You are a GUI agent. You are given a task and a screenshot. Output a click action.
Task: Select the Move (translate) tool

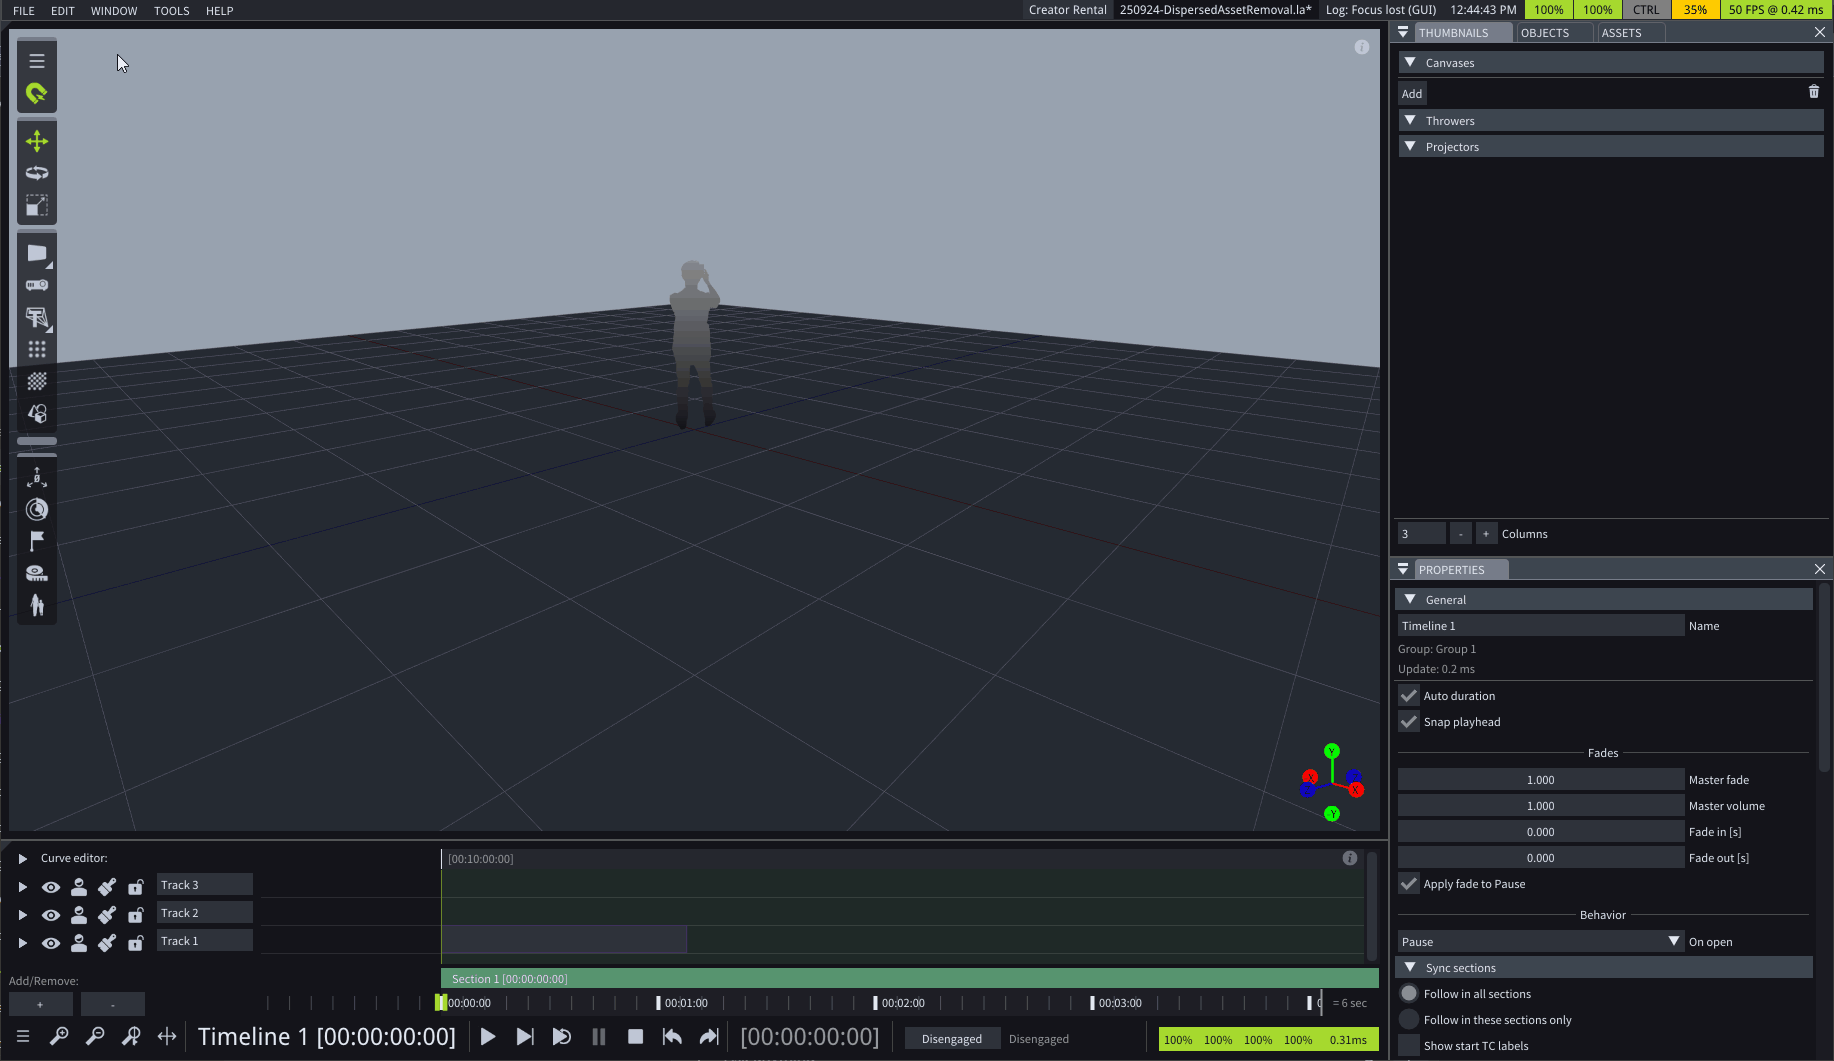tap(37, 141)
